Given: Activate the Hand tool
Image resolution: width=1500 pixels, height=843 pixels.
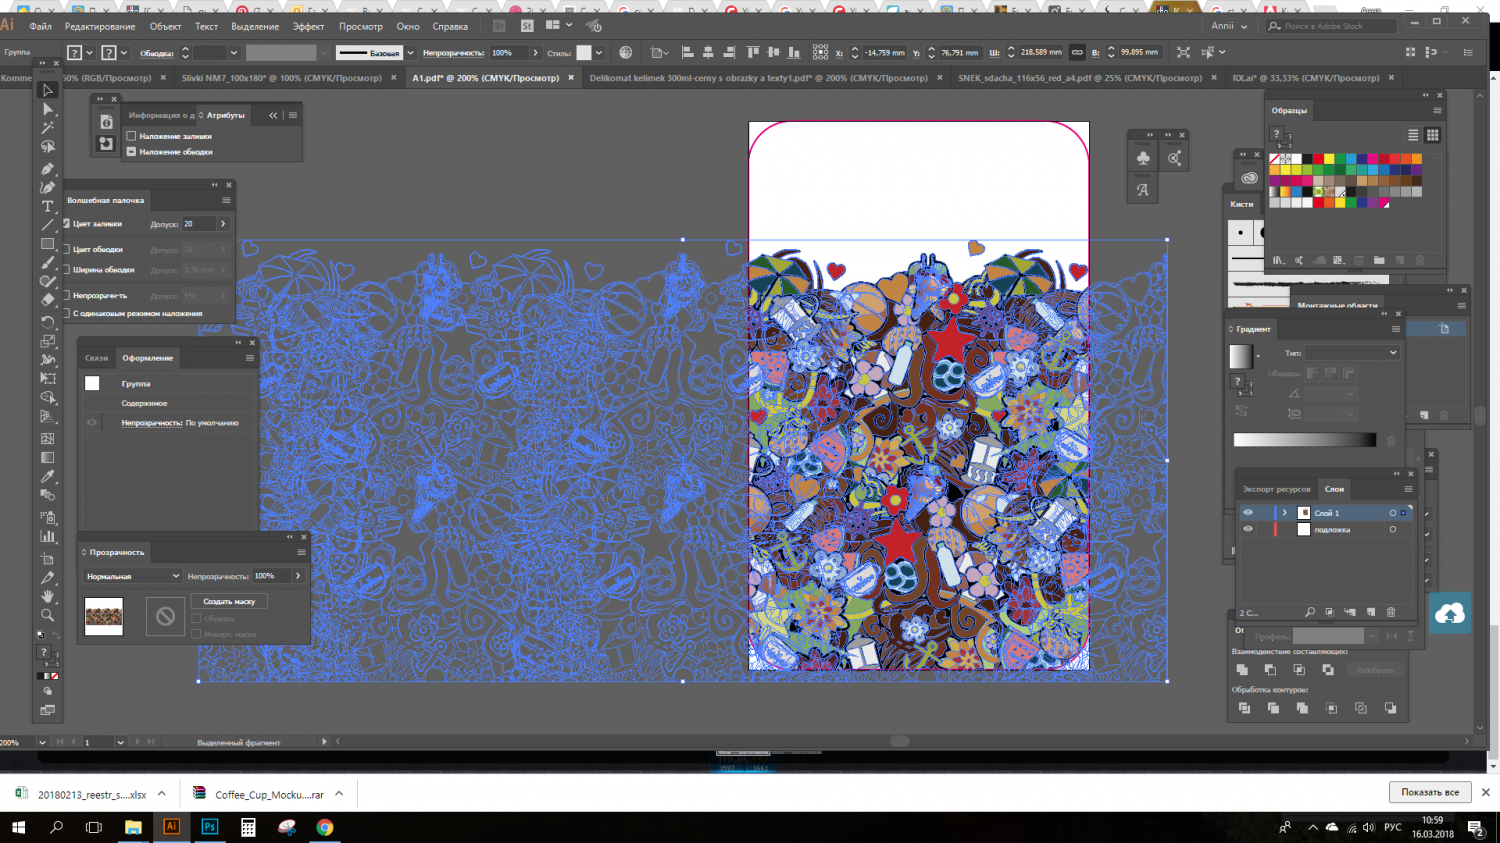Looking at the screenshot, I should tap(47, 596).
